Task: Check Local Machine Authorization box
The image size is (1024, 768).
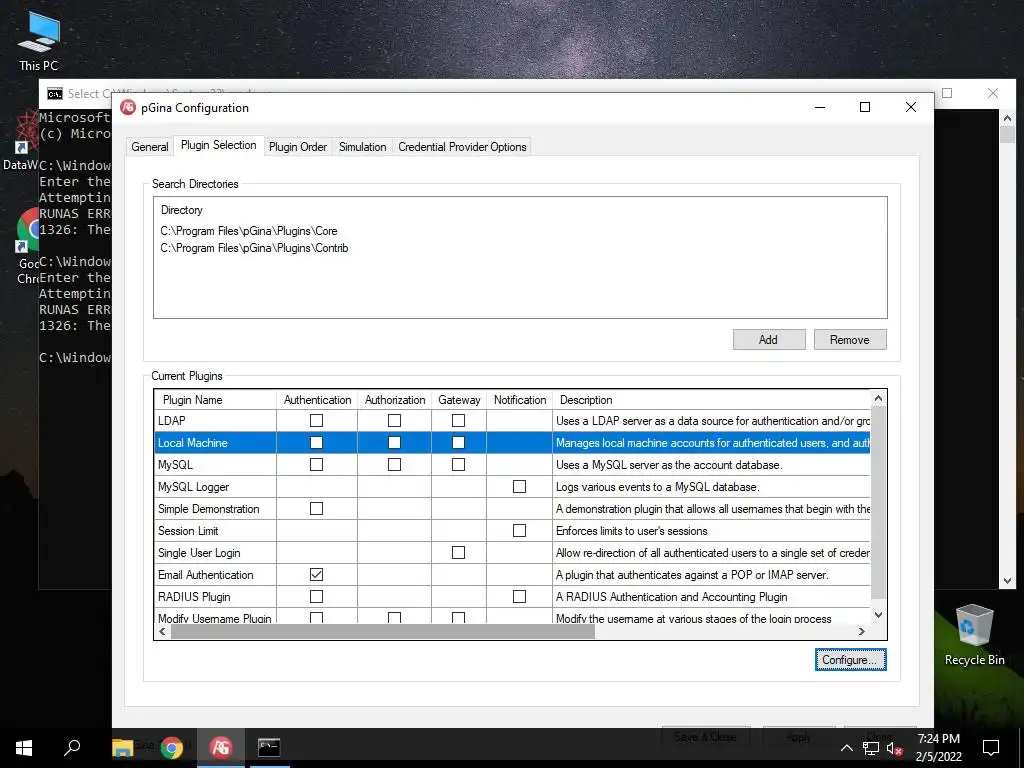Action: (x=394, y=443)
